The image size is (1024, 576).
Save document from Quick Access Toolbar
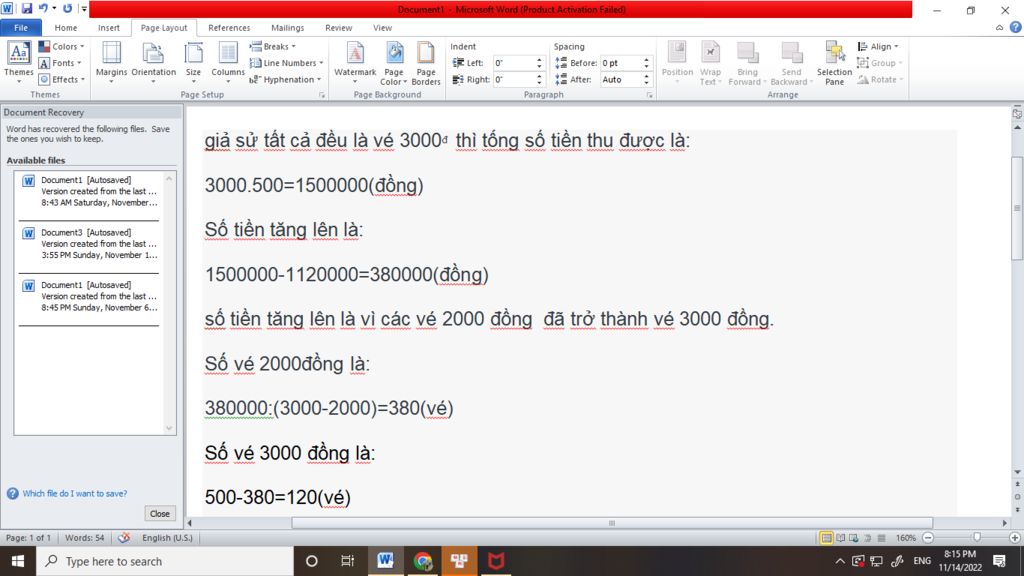coord(27,8)
